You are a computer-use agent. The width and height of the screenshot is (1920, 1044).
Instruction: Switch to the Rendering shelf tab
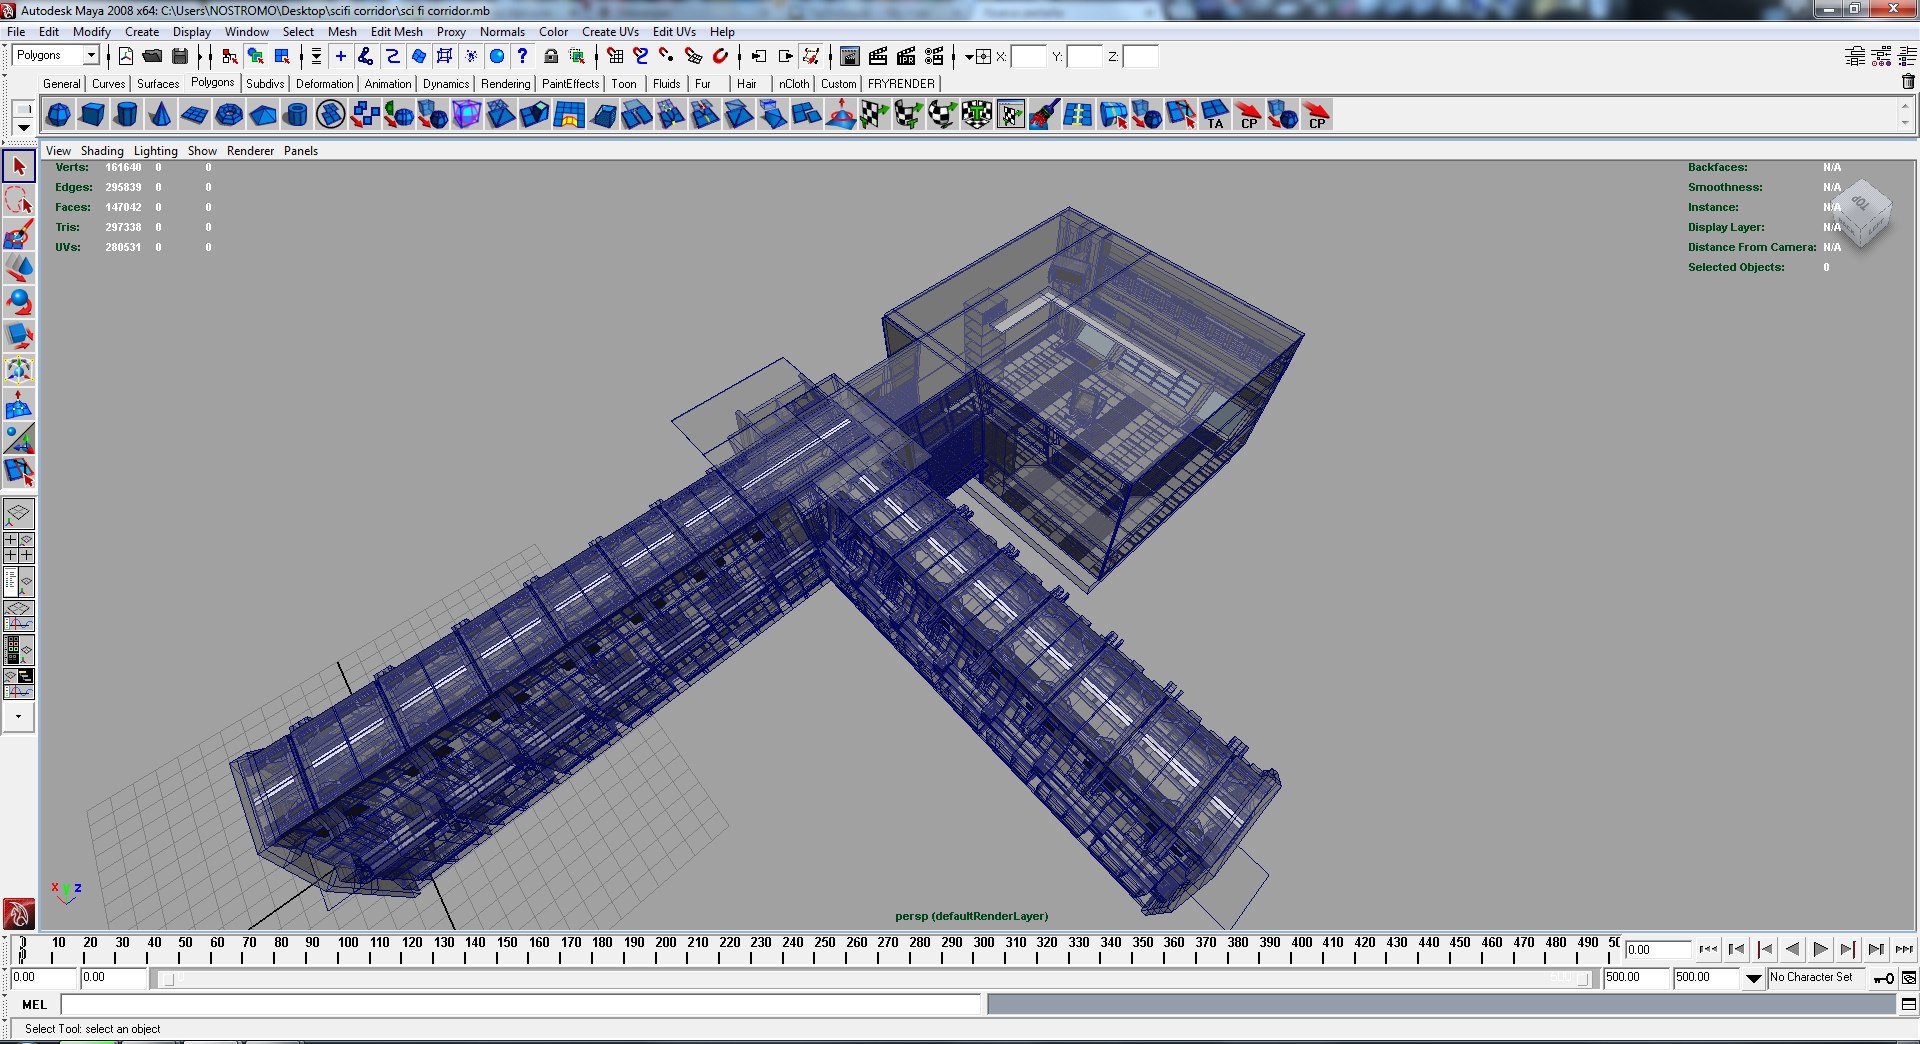tap(505, 84)
